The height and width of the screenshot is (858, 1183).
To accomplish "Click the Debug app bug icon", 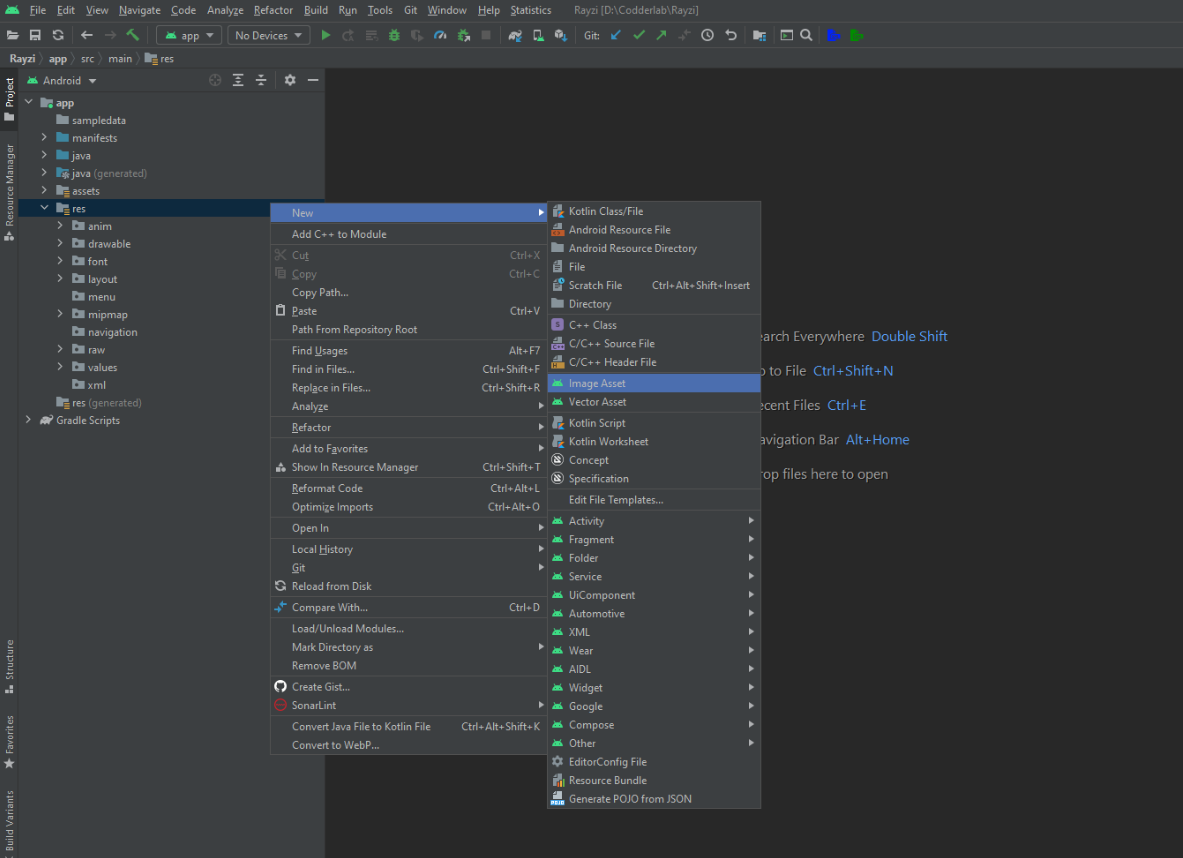I will (394, 35).
